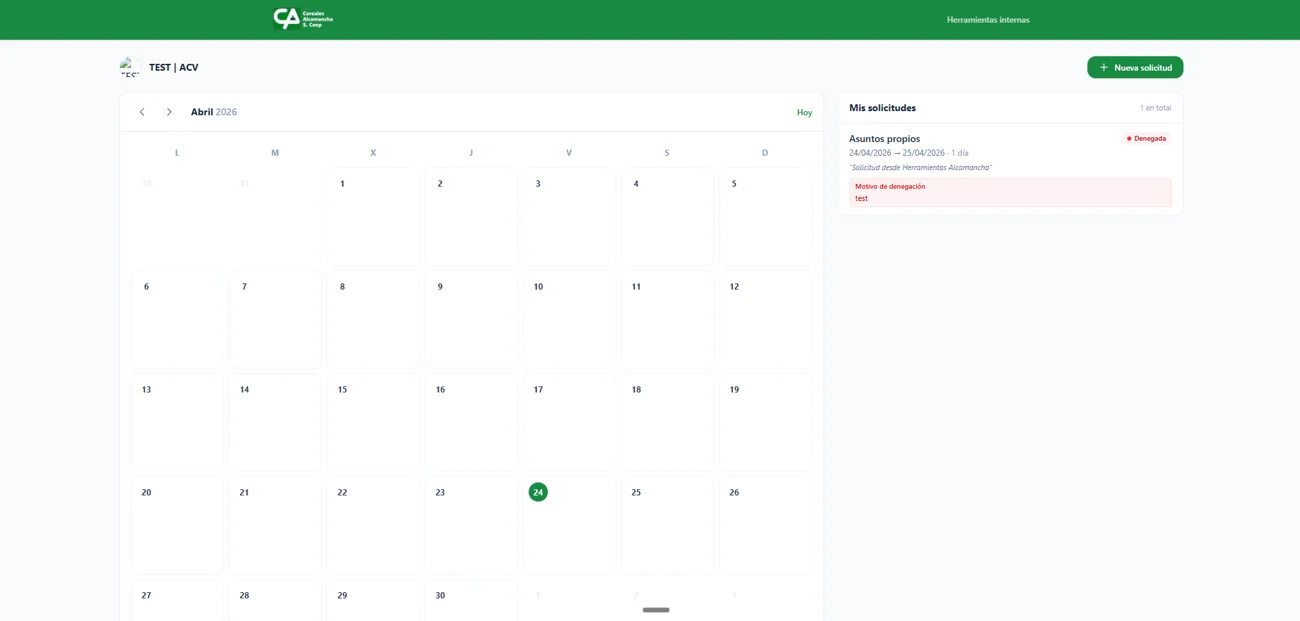Select April 17 on the calendar
The image size is (1300, 621).
(x=569, y=423)
